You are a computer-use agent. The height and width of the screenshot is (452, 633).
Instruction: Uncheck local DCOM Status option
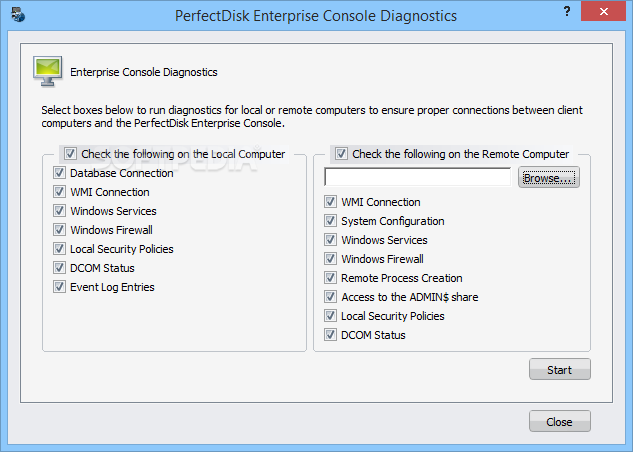(x=59, y=268)
